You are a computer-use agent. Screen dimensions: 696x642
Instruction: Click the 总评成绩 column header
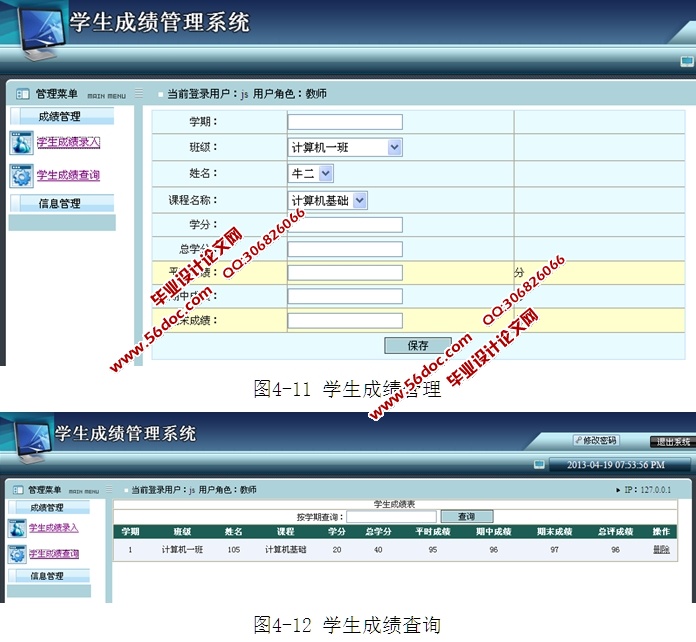(615, 531)
